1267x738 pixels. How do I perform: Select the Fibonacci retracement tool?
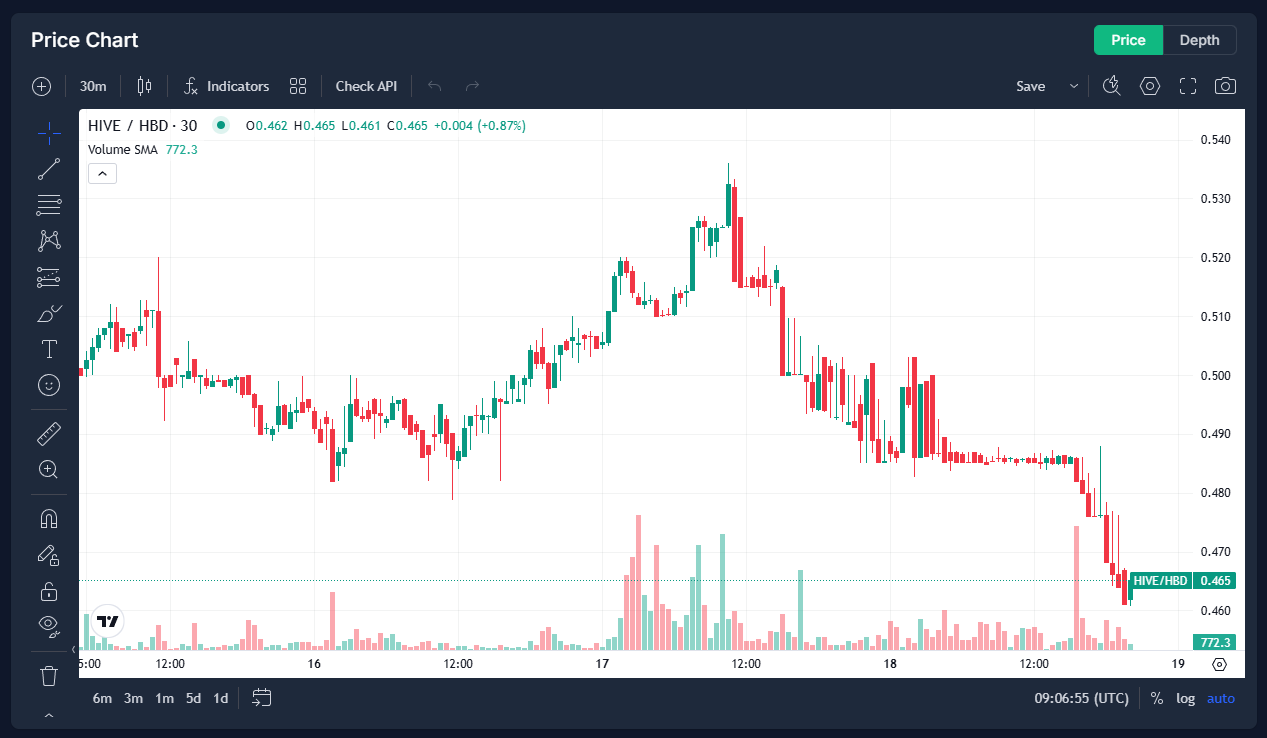pos(49,206)
